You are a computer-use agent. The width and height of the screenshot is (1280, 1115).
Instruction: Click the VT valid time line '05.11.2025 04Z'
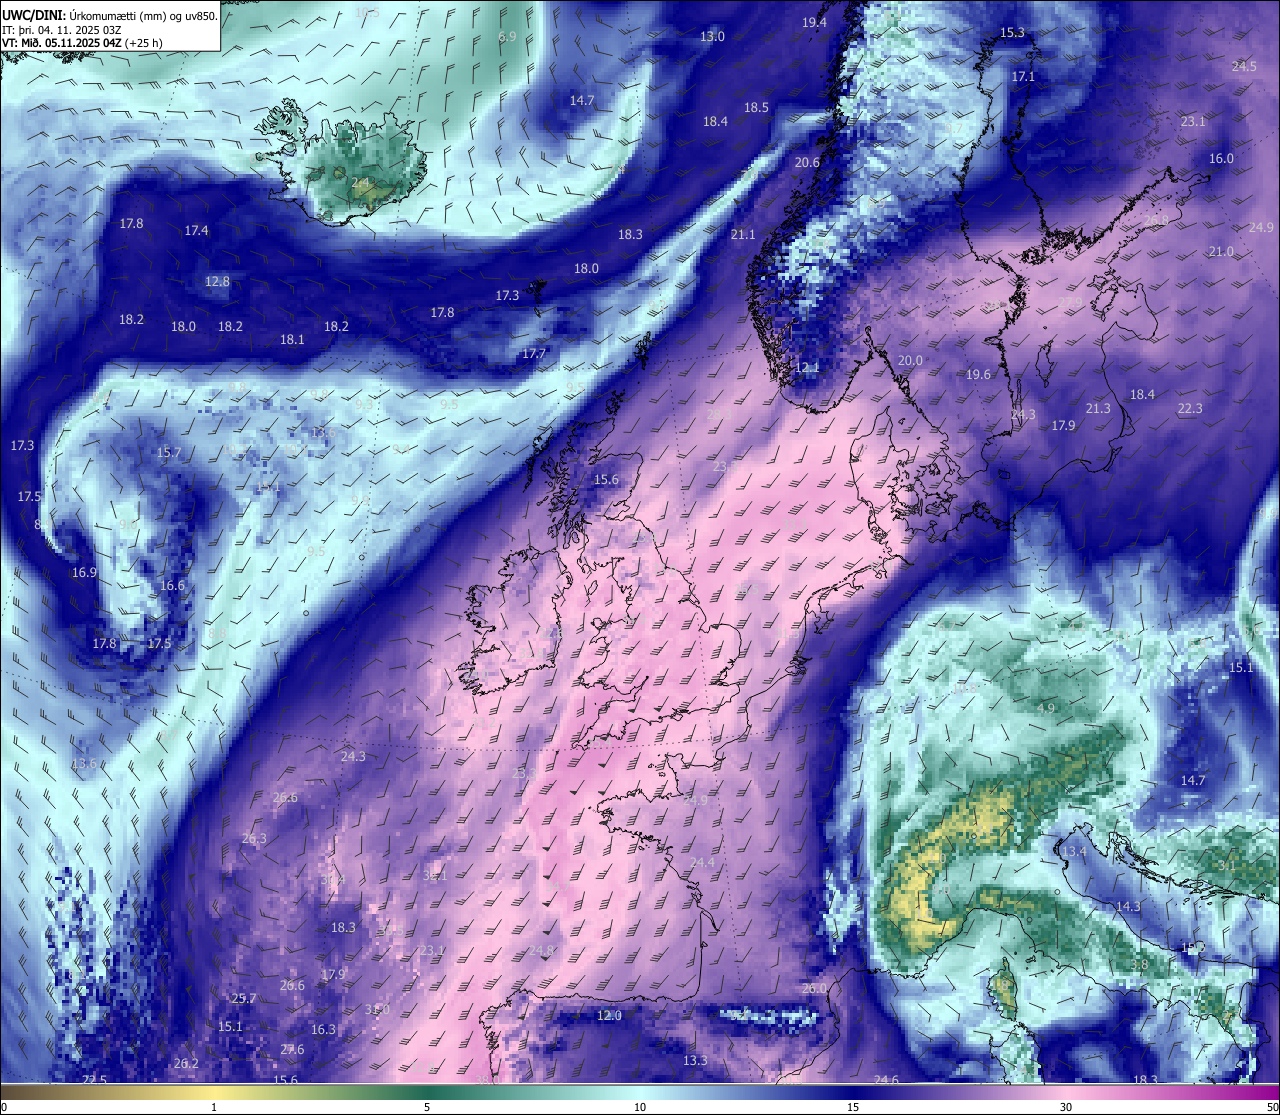coord(82,43)
